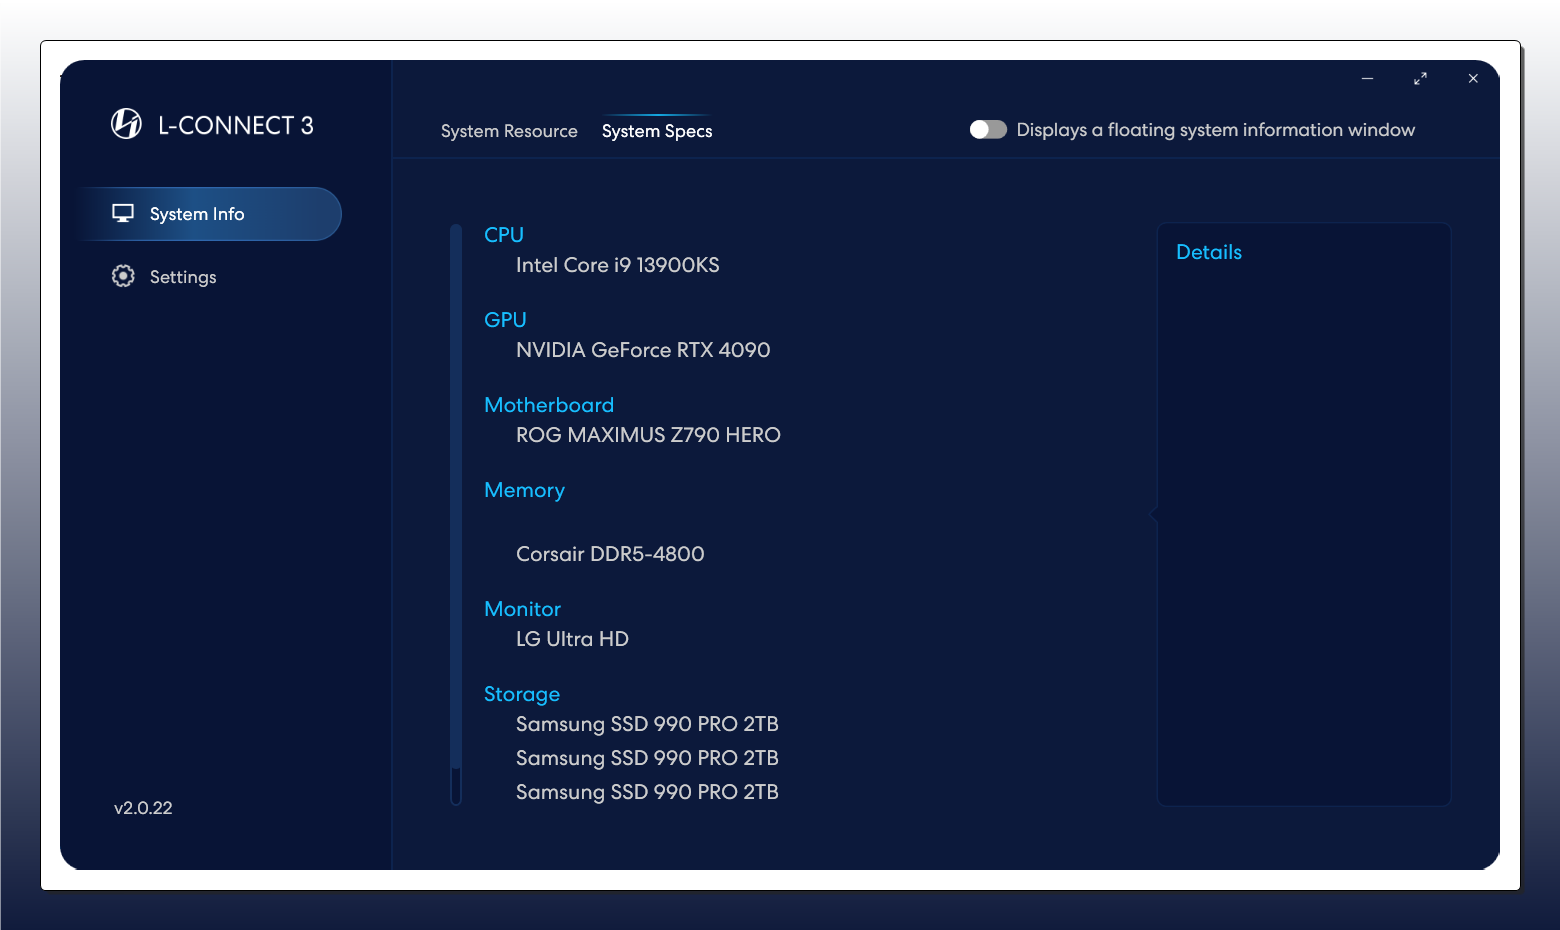Minimize the L-Connect window
This screenshot has height=930, width=1560.
tap(1367, 78)
